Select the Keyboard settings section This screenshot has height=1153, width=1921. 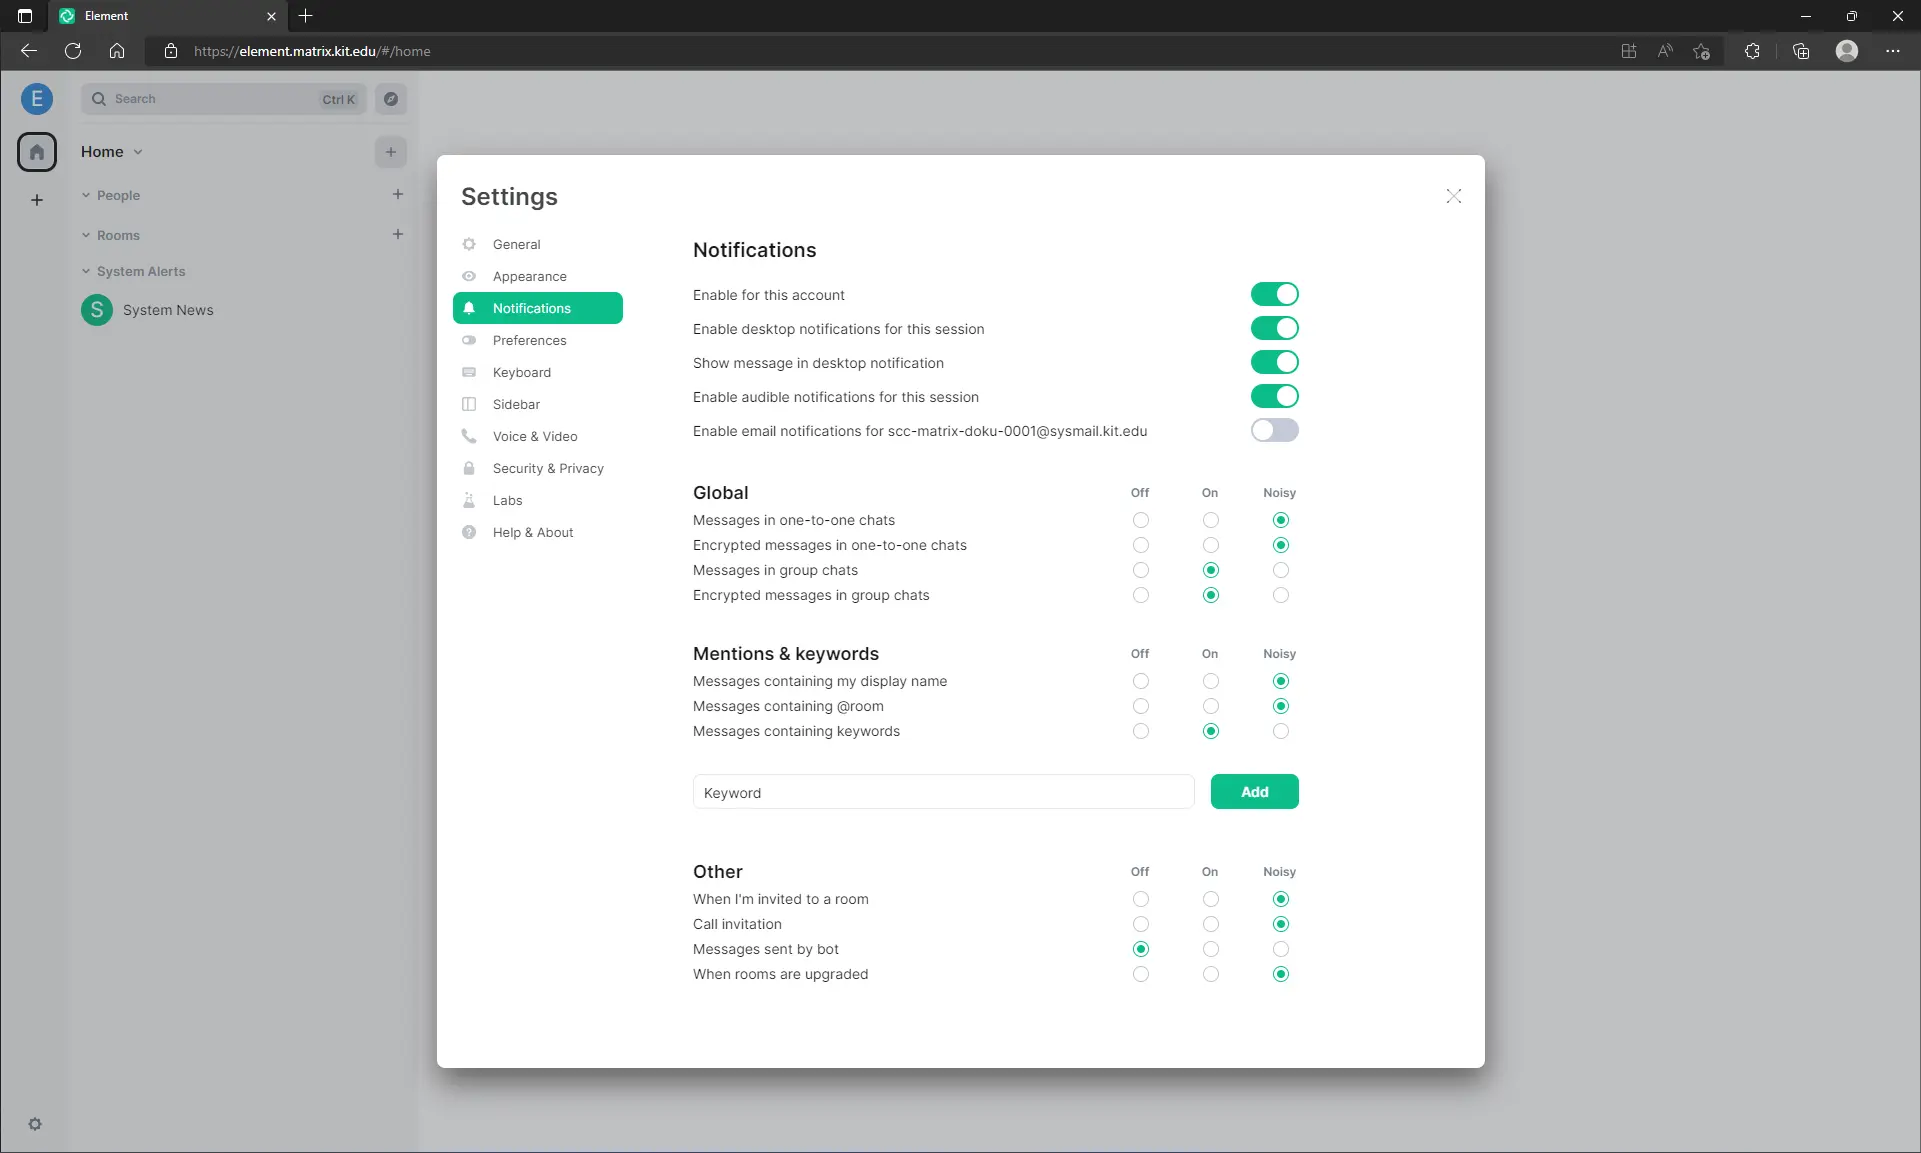click(x=521, y=372)
